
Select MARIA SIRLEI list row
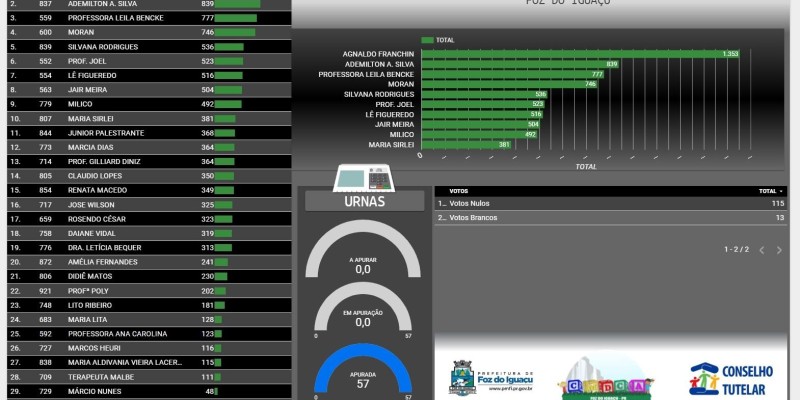click(149, 119)
